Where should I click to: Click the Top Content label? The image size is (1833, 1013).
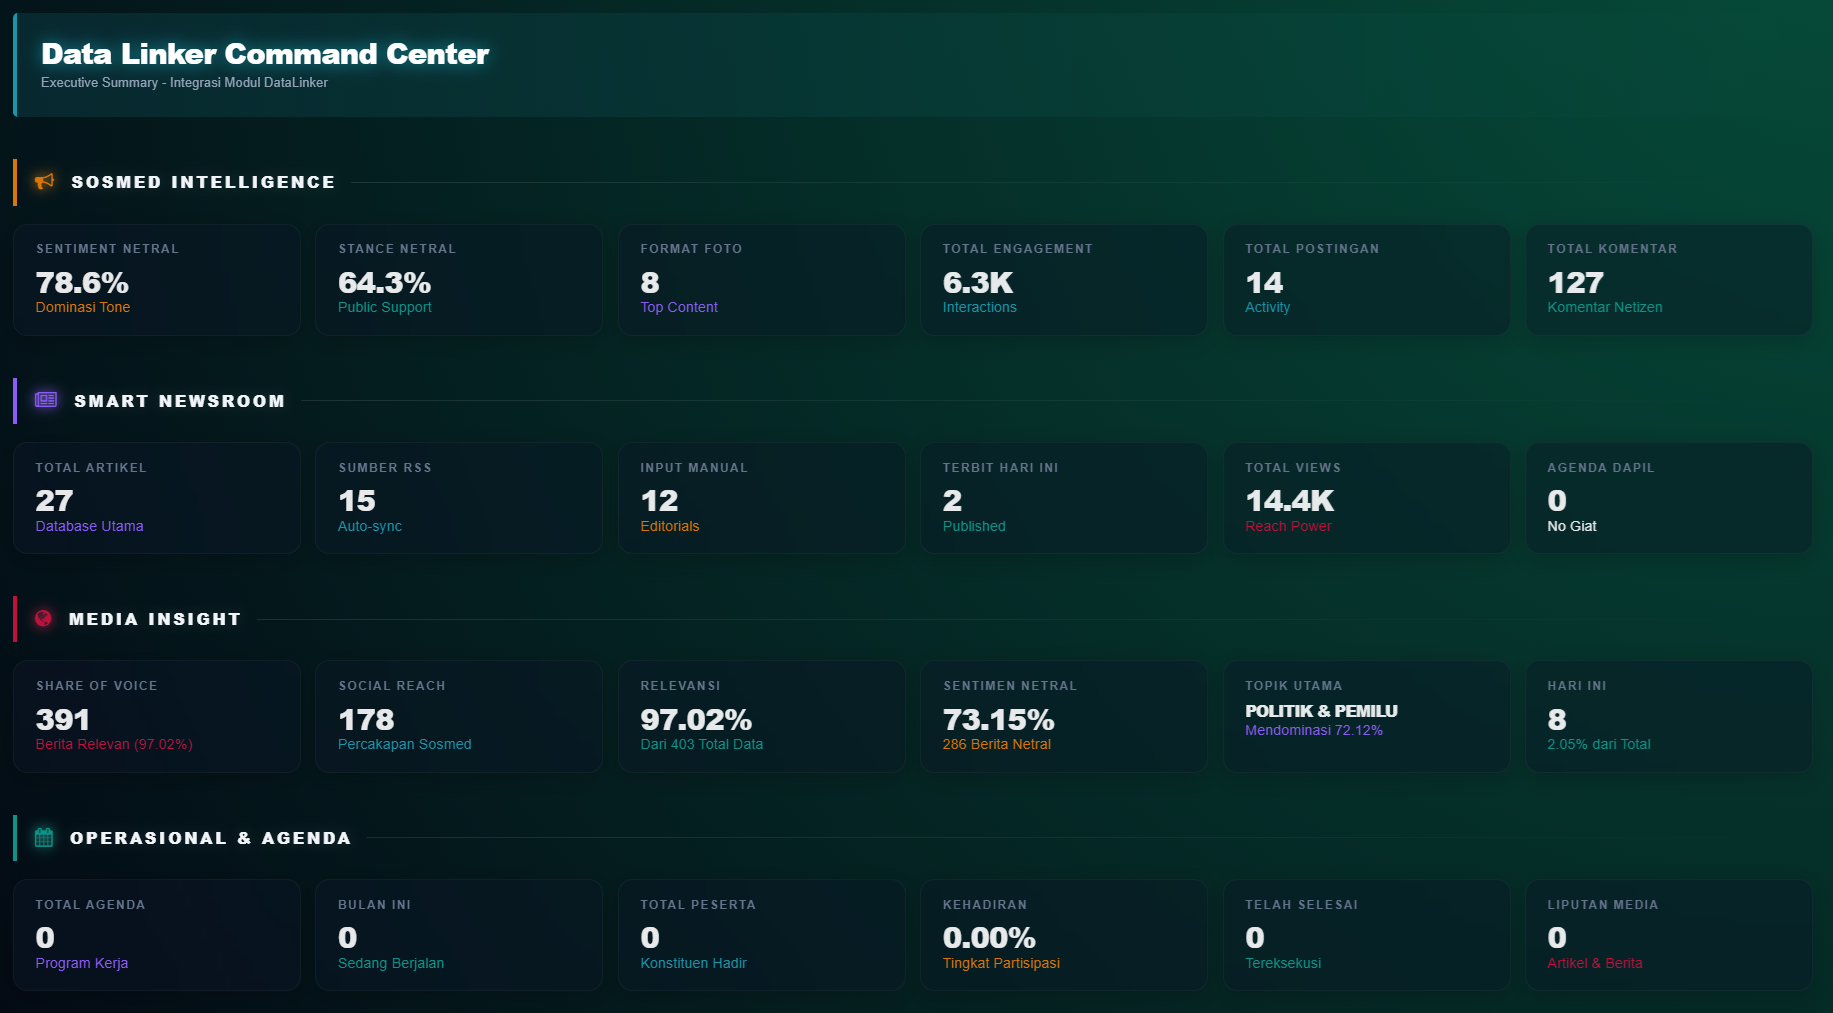pos(679,308)
